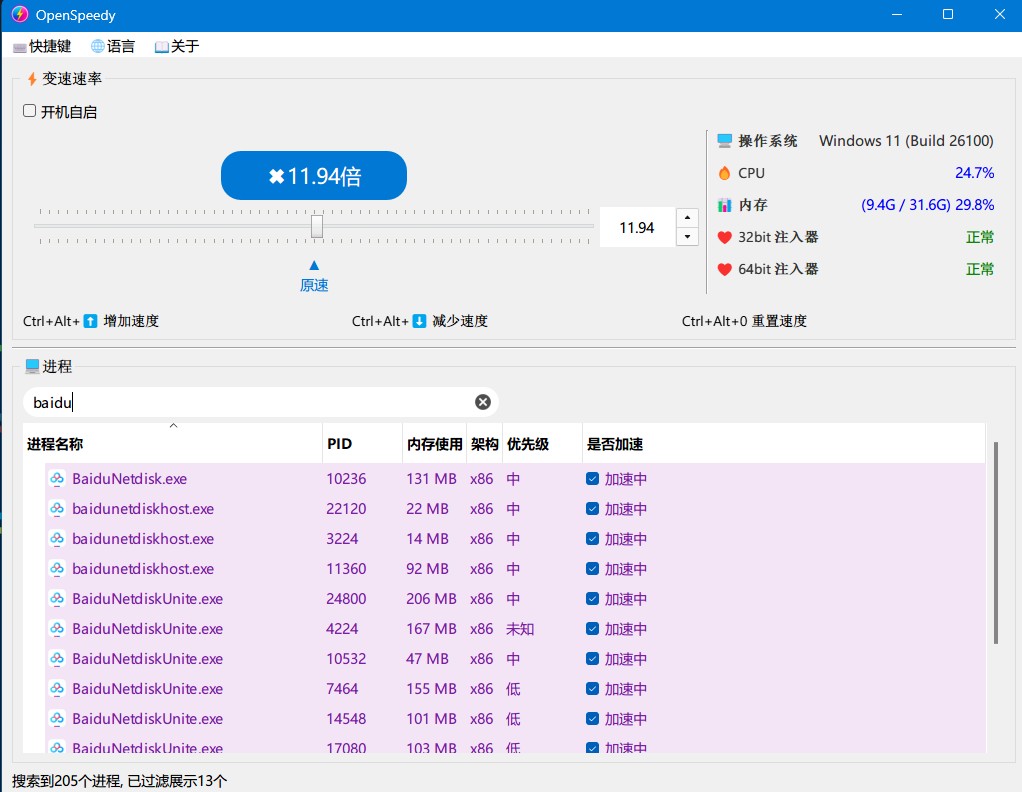The width and height of the screenshot is (1022, 792).
Task: Click the red heart icon beside 32bit 注入器
Action: 724,237
